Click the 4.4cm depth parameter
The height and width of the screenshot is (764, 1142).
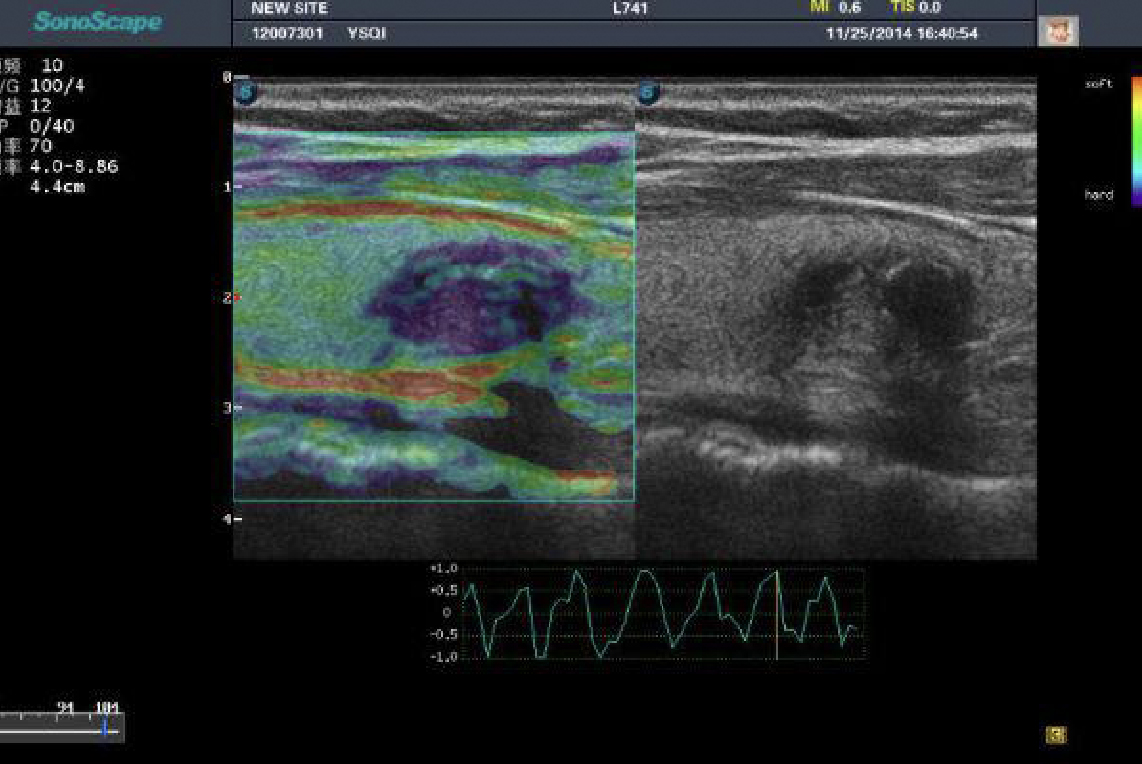[58, 186]
